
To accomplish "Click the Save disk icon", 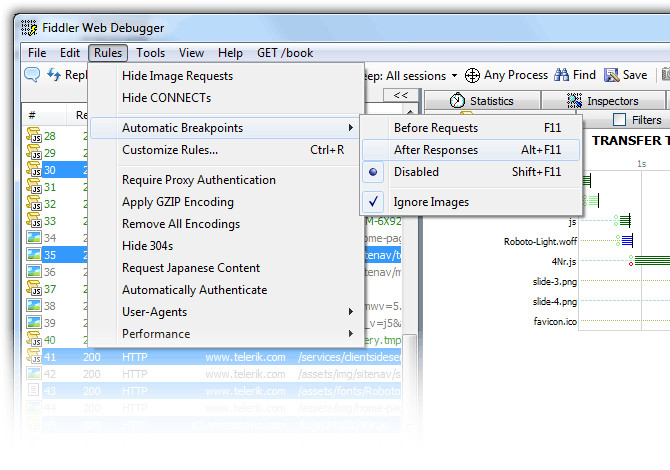I will tap(611, 75).
